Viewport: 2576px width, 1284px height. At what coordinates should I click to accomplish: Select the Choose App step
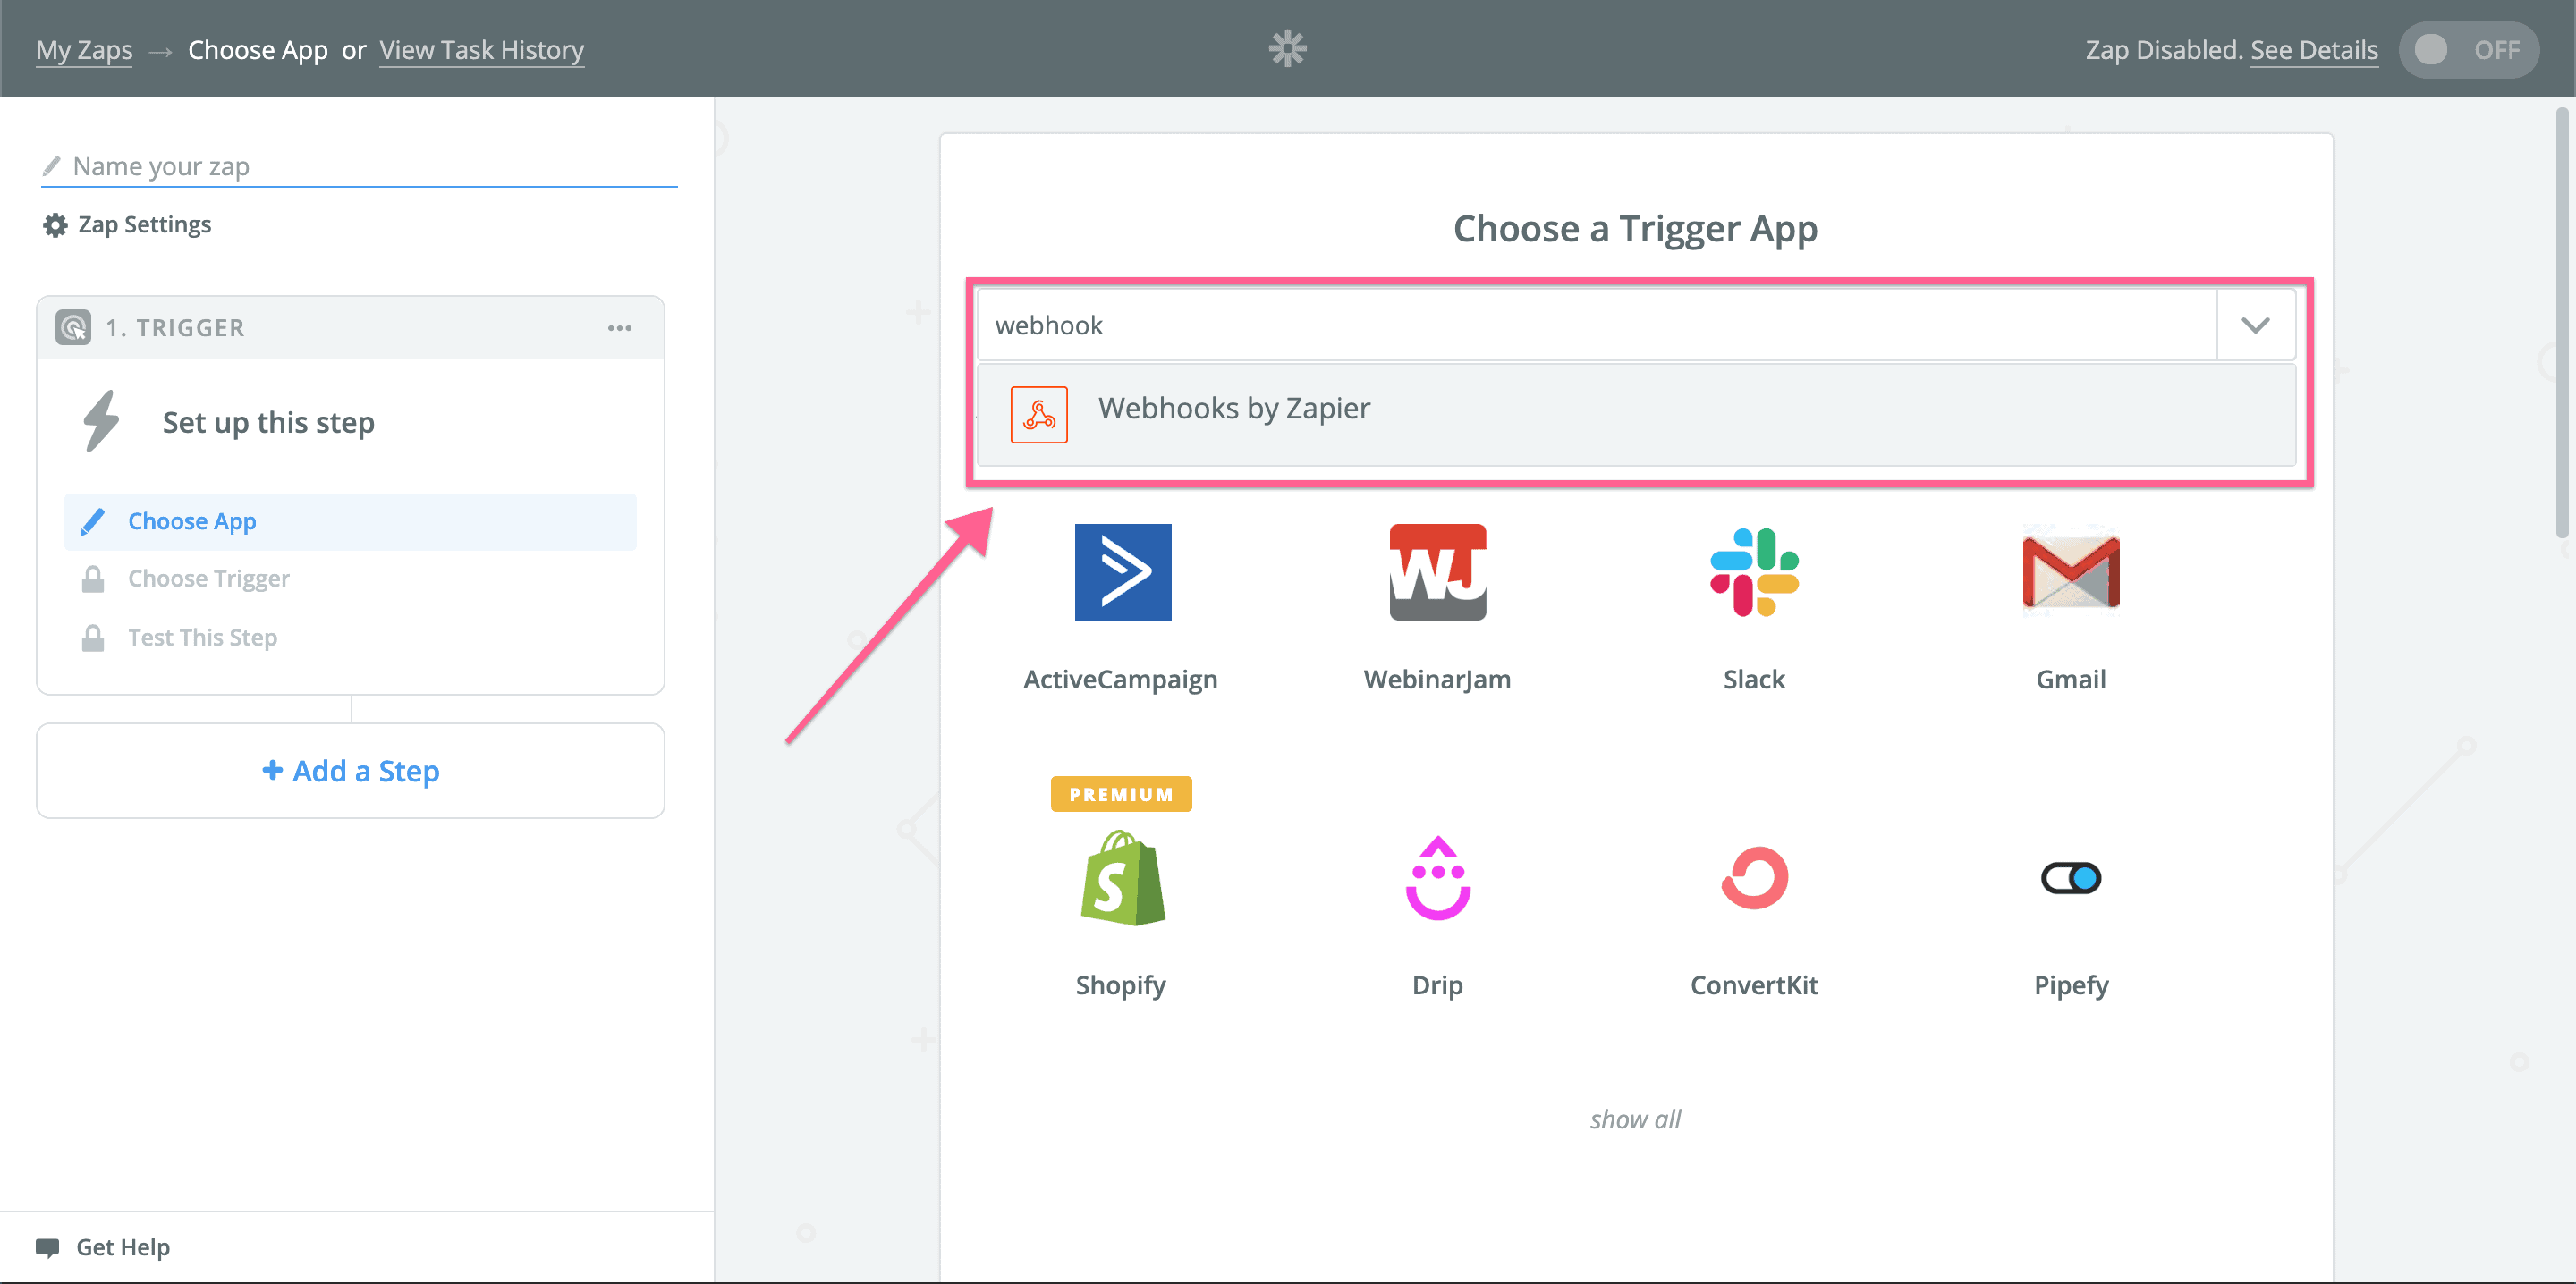tap(350, 521)
